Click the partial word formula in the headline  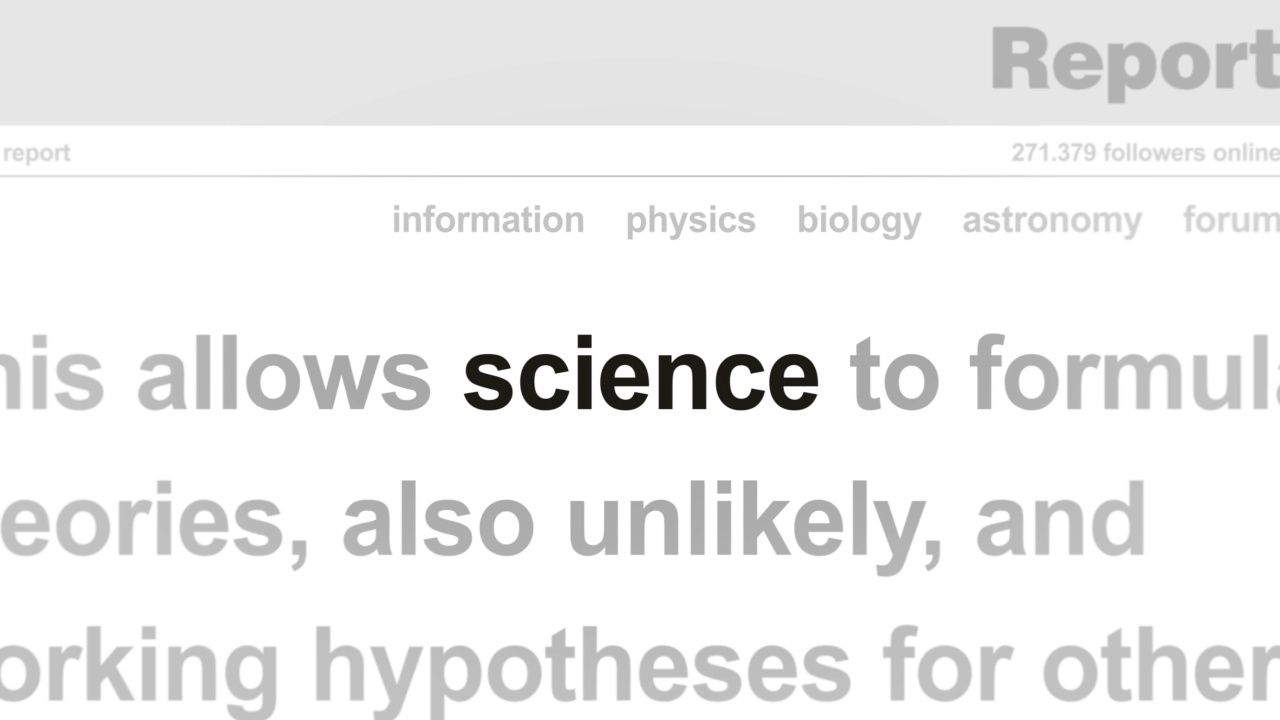pos(1125,374)
